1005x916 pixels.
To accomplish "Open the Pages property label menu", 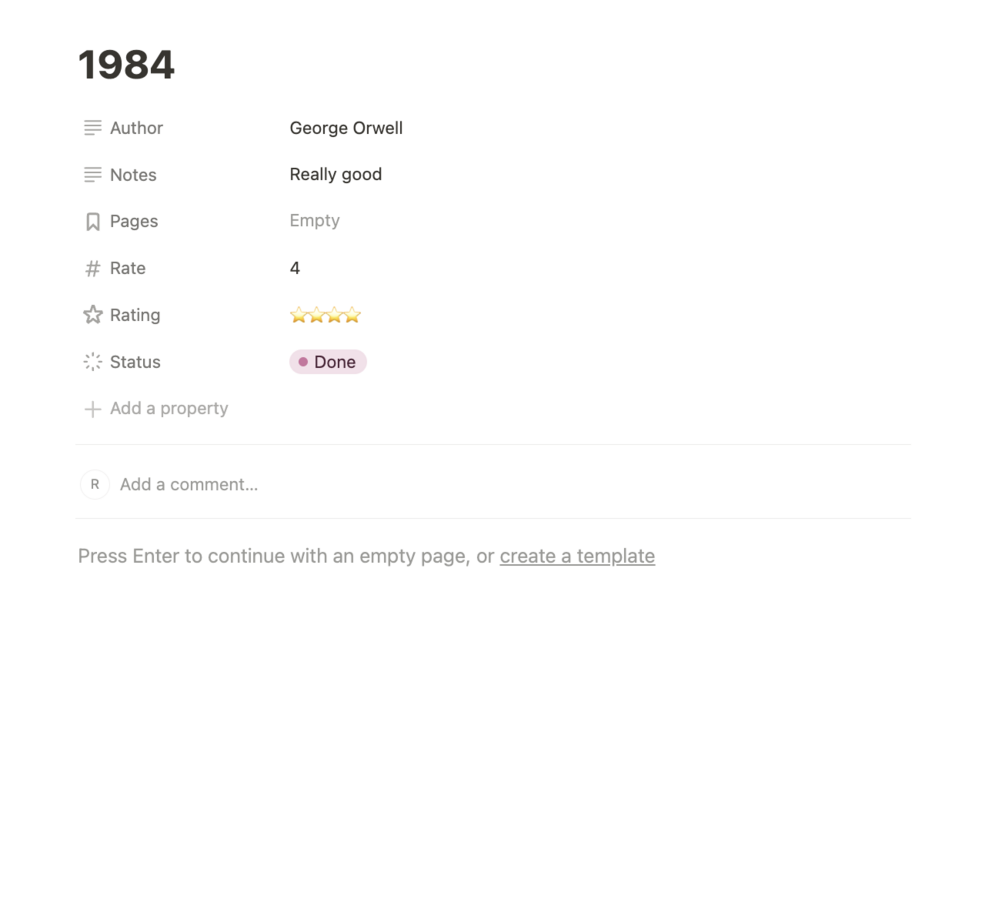I will click(134, 222).
